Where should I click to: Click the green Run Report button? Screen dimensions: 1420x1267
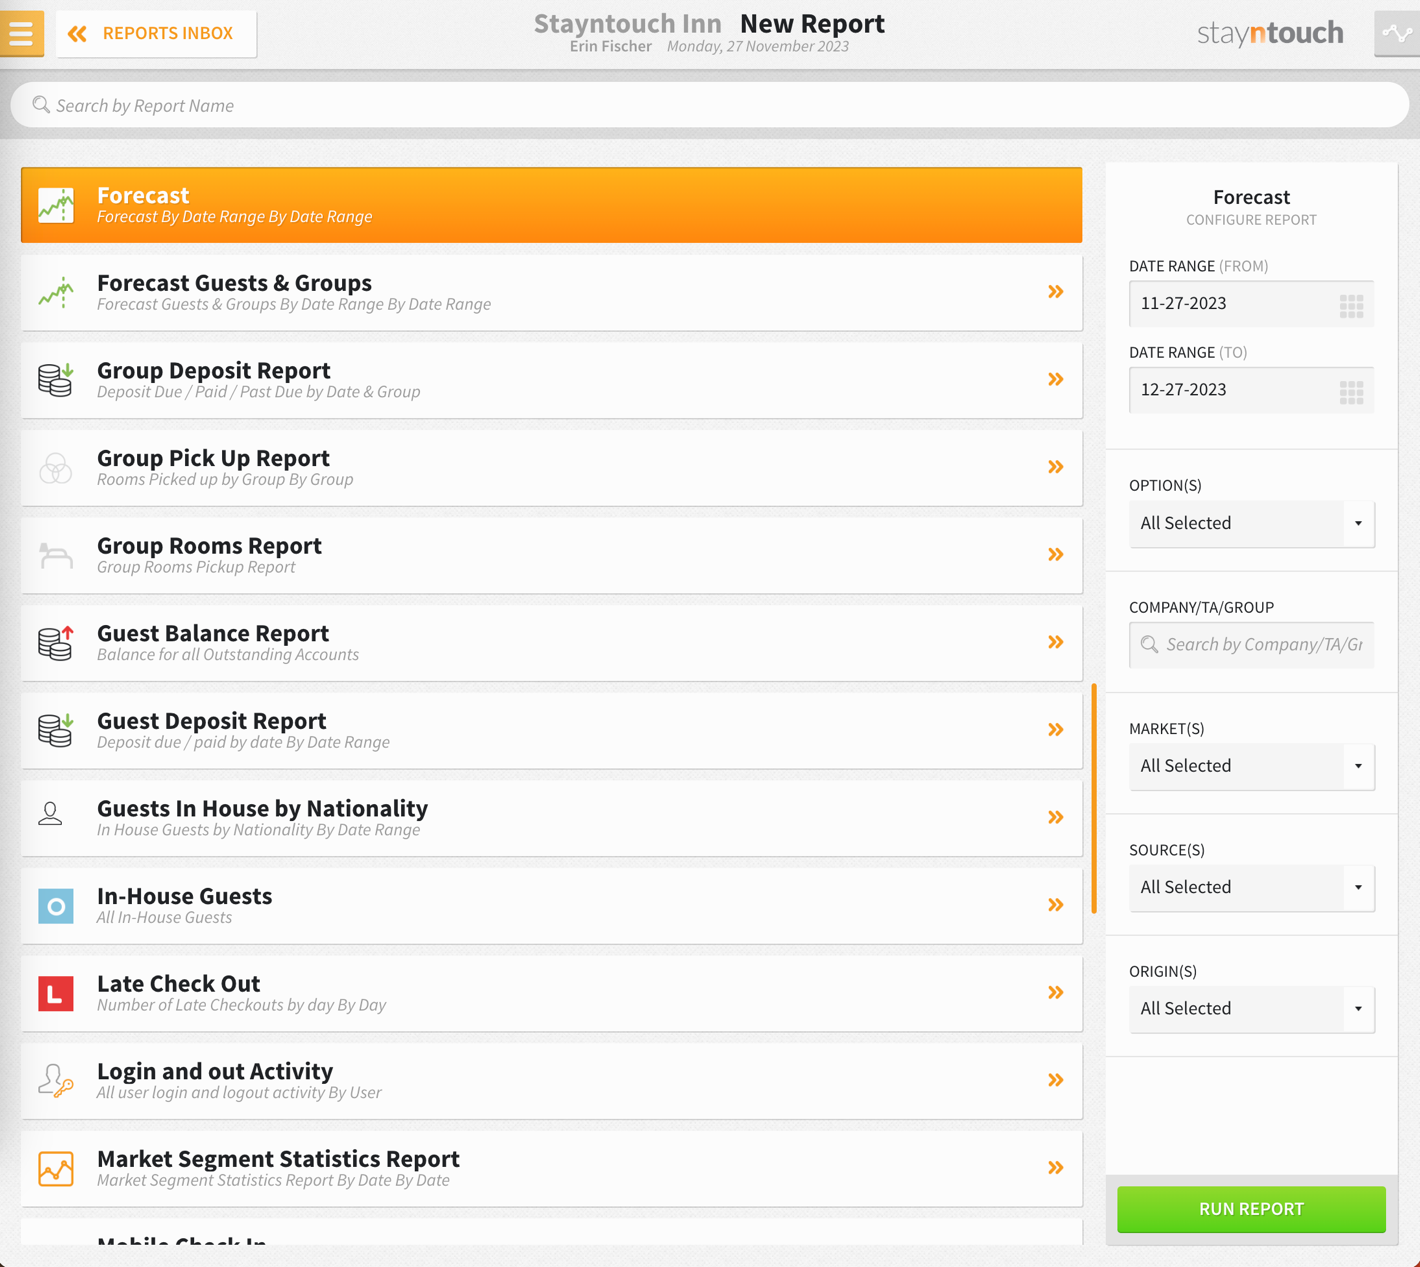coord(1251,1209)
